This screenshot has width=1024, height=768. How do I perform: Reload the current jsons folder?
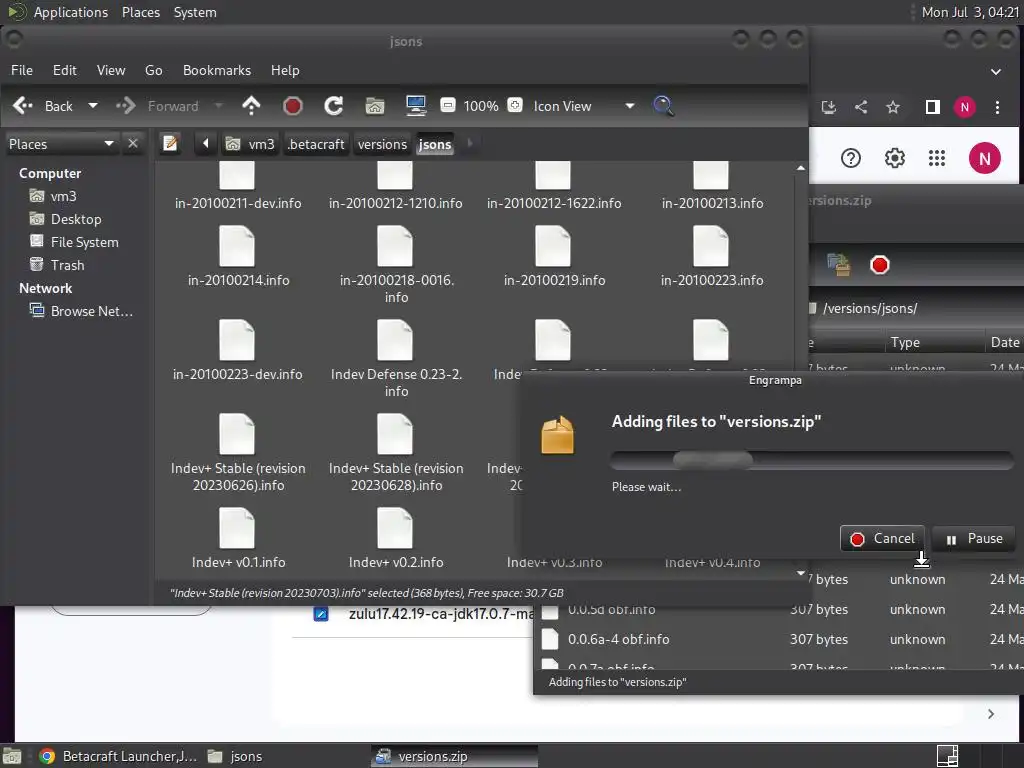334,106
